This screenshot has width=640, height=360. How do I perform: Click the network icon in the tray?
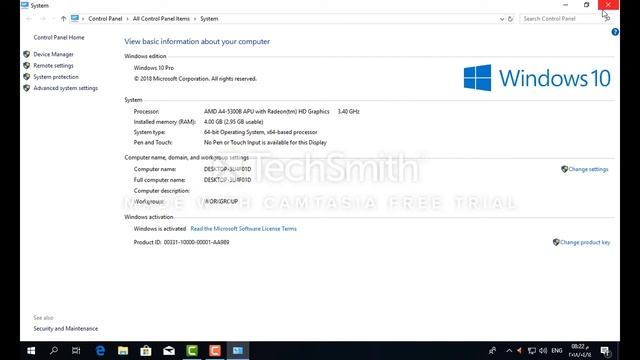pos(531,351)
